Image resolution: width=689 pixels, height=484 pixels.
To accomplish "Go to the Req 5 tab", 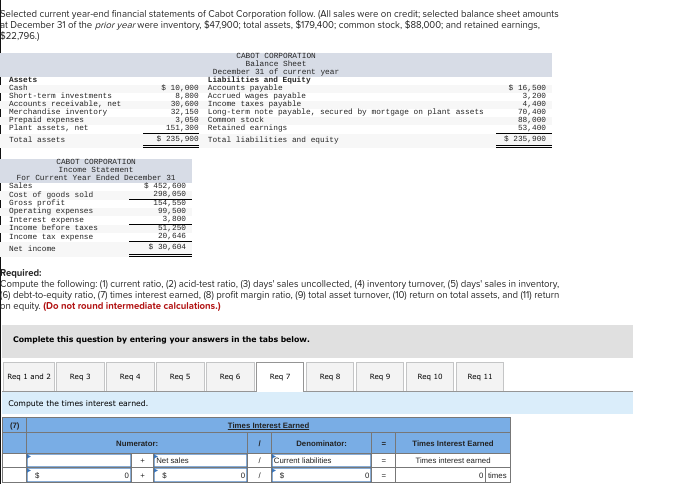I will pyautogui.click(x=181, y=377).
